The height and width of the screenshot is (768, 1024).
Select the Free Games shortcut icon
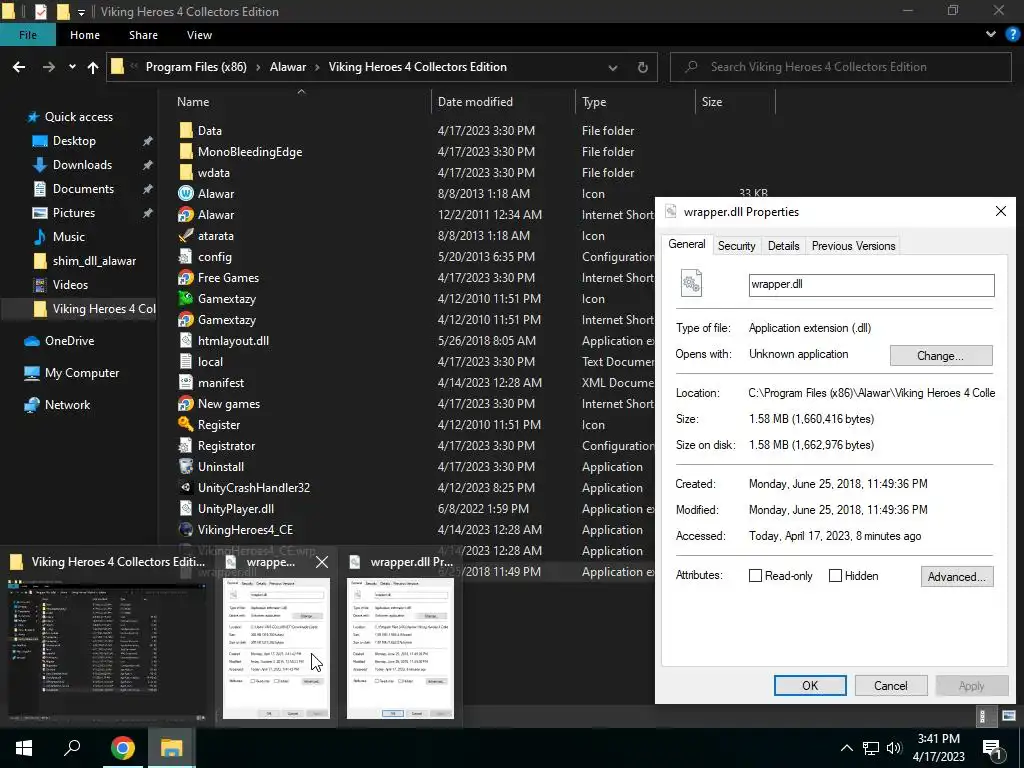tap(186, 278)
